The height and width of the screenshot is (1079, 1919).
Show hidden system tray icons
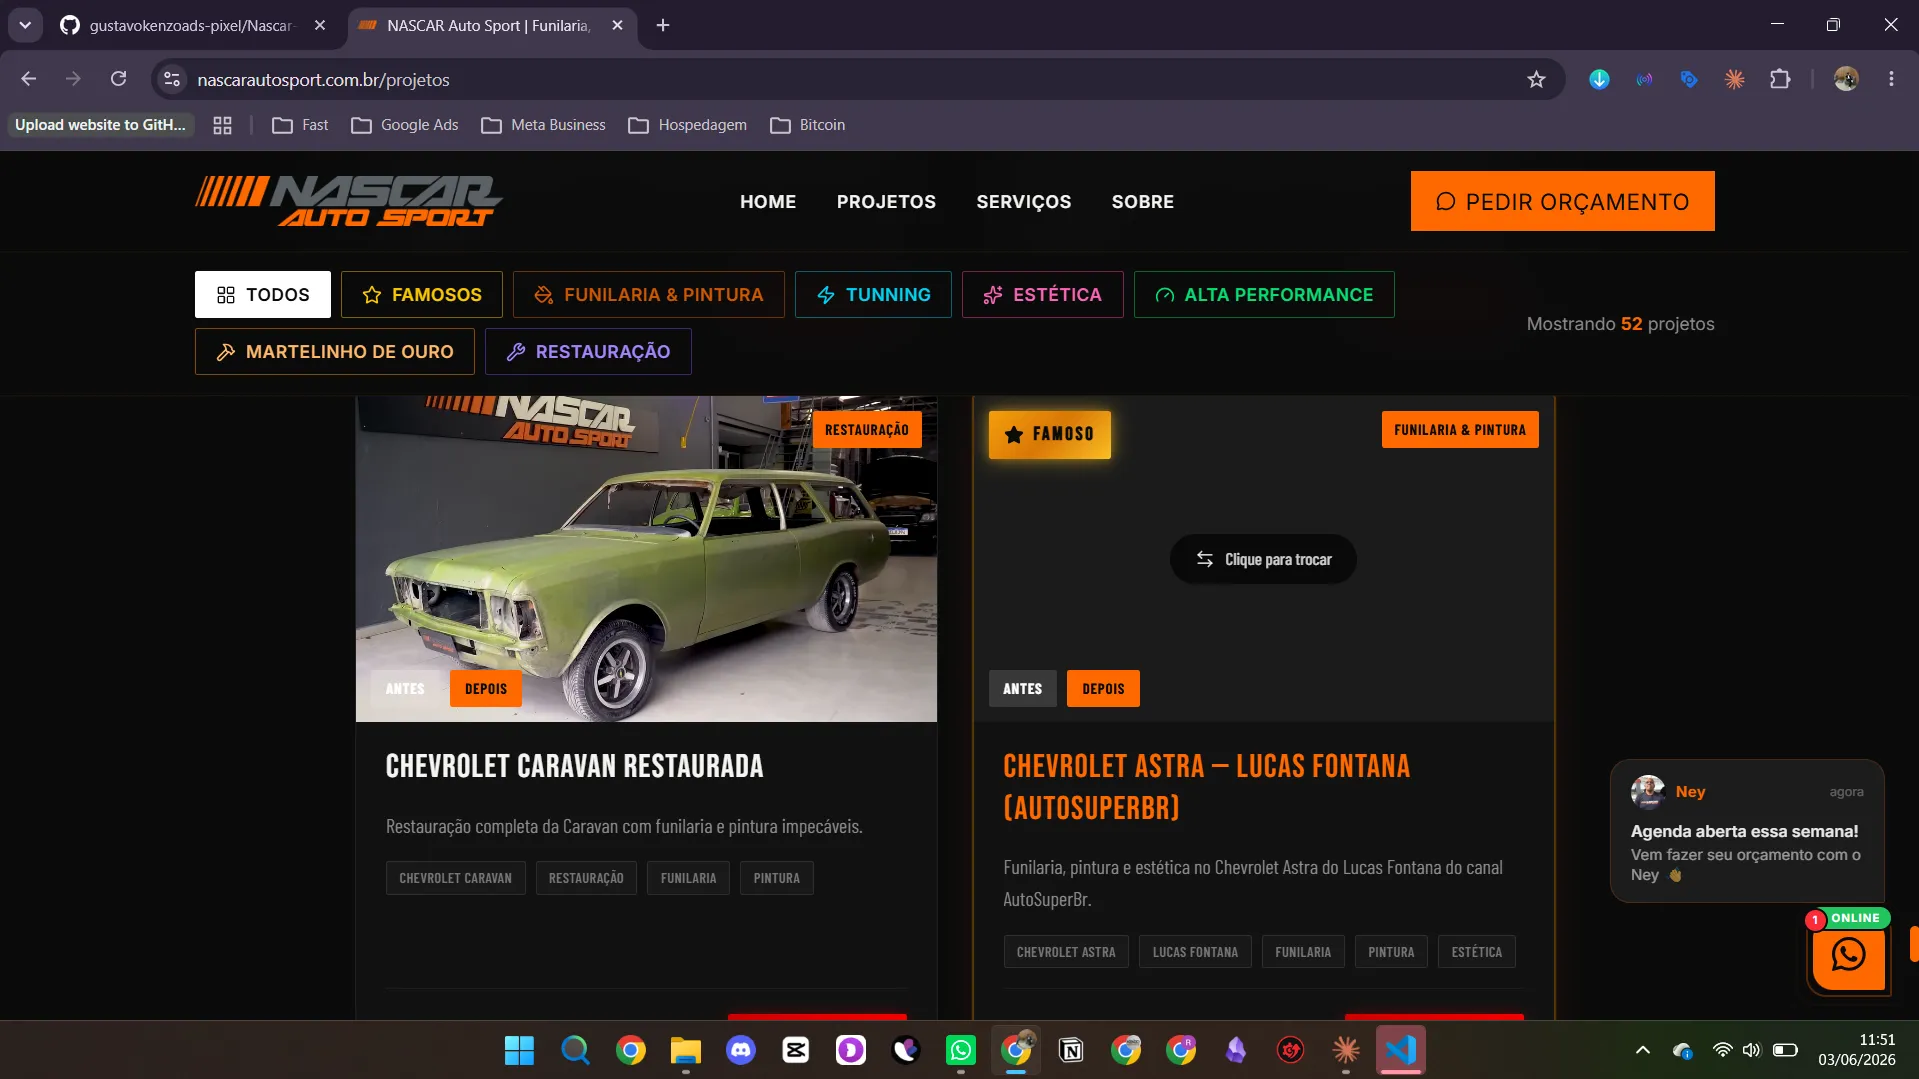pyautogui.click(x=1642, y=1050)
